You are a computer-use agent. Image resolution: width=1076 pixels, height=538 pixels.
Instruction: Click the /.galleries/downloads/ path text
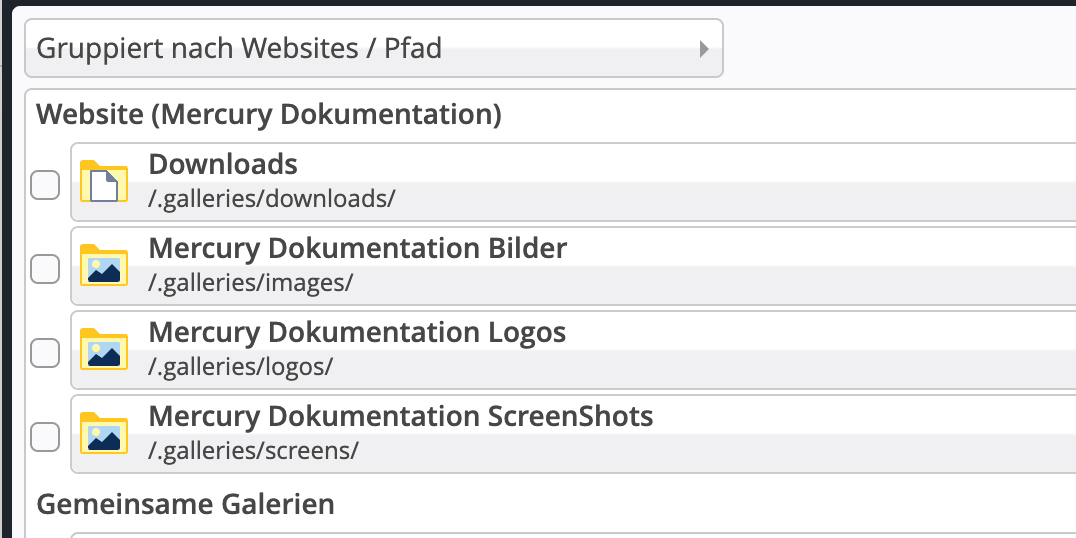(272, 198)
